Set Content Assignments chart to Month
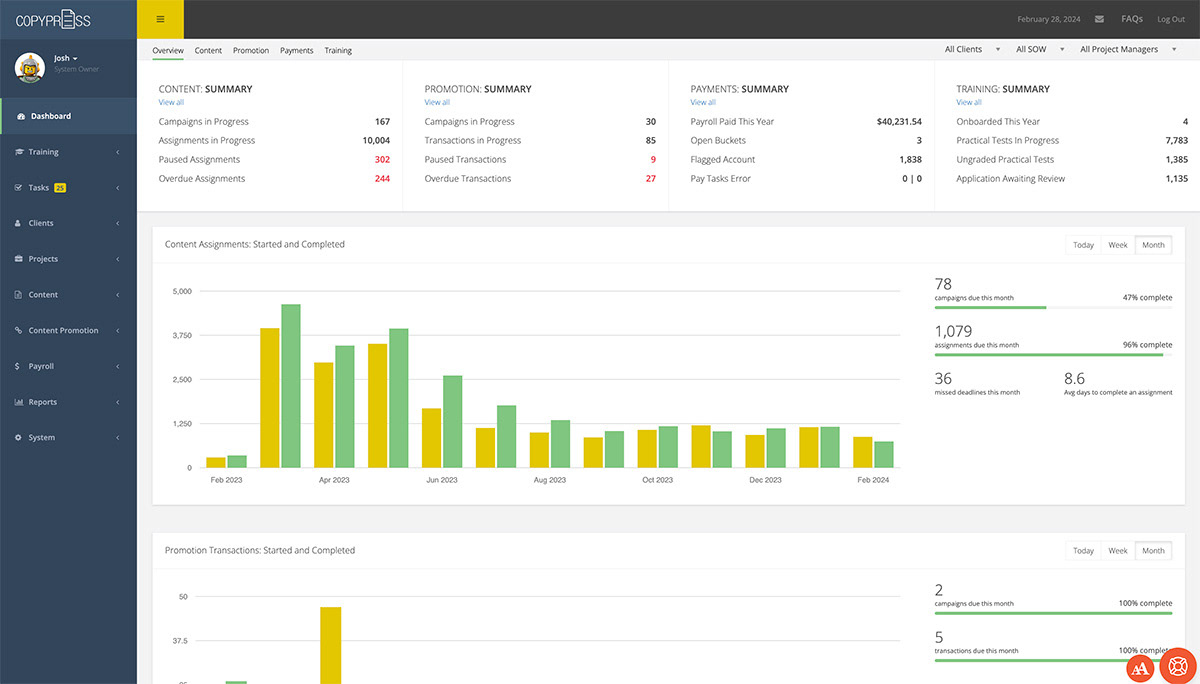1200x684 pixels. coord(1153,245)
